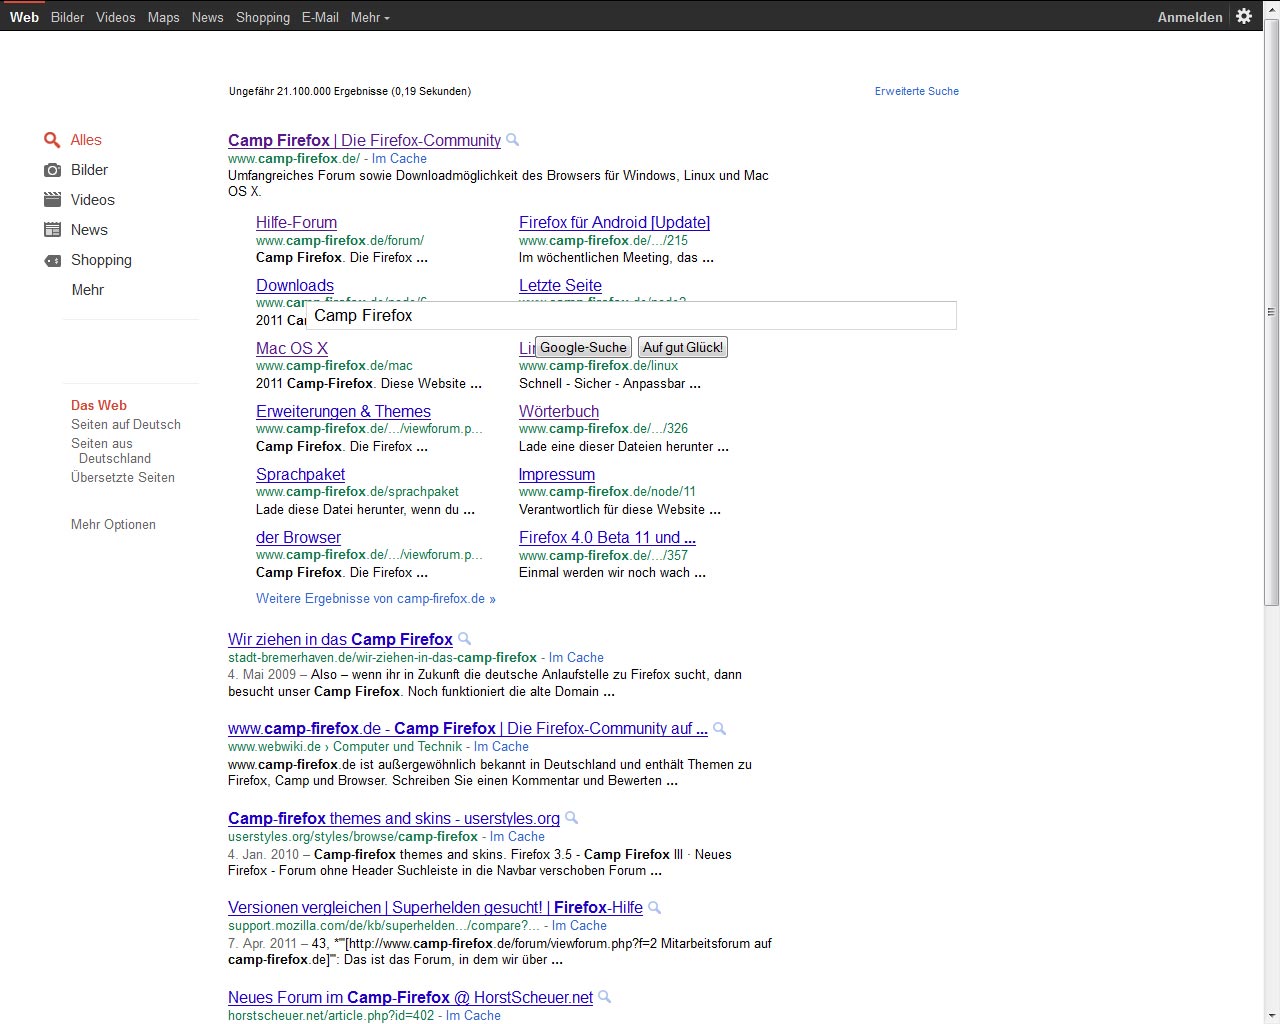The height and width of the screenshot is (1024, 1280).
Task: Open cached version of camp-firefox.de result
Action: (399, 158)
